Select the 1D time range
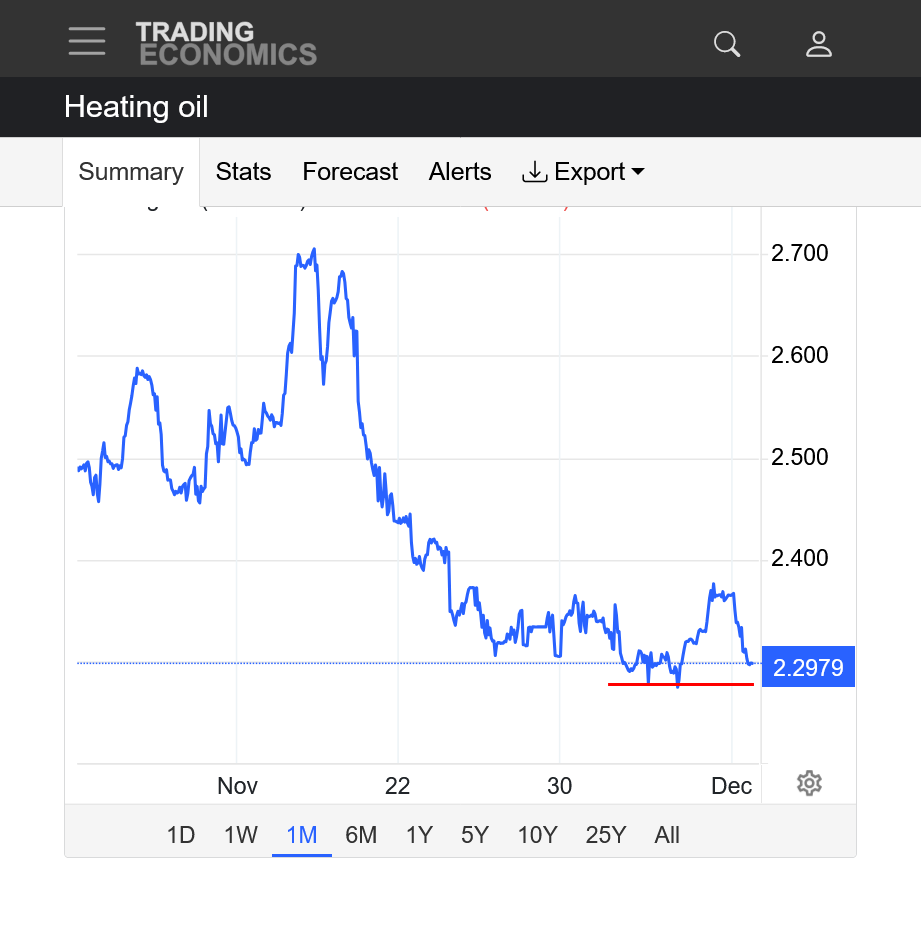This screenshot has width=921, height=932. tap(180, 835)
